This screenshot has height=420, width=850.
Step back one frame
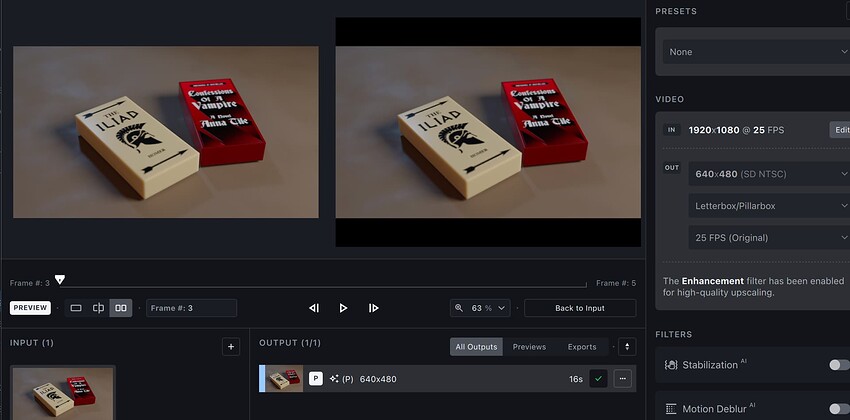pos(314,308)
